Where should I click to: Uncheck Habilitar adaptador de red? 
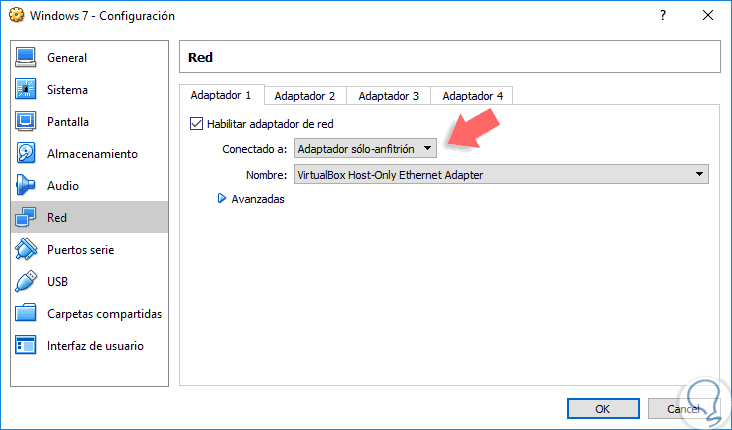(196, 125)
